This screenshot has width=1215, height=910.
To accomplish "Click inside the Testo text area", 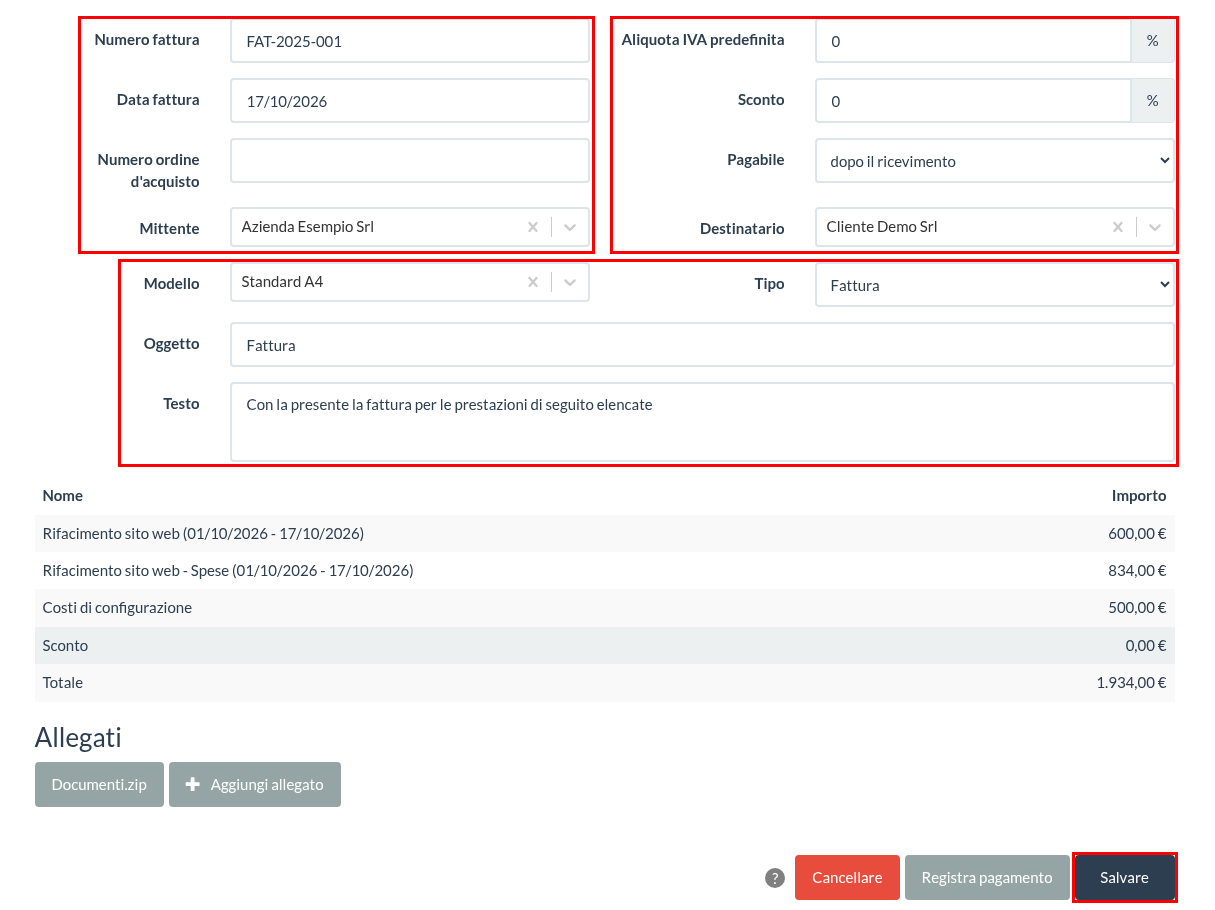I will pos(702,422).
